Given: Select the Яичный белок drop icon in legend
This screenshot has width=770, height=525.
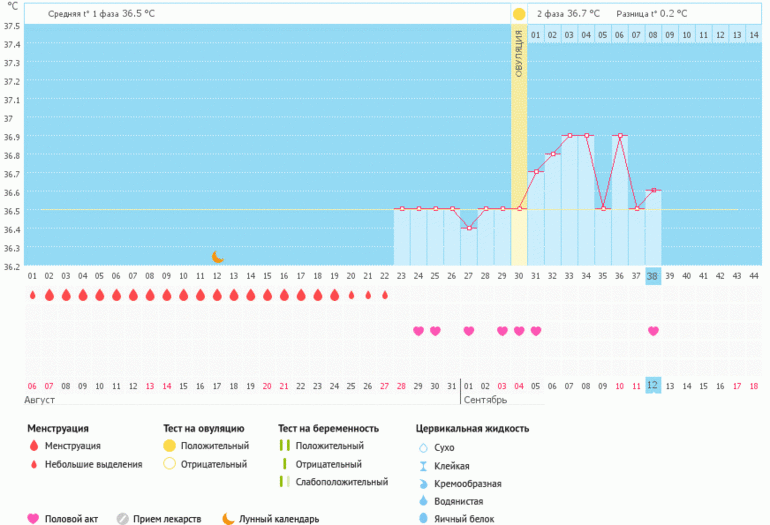Looking at the screenshot, I should (x=423, y=518).
